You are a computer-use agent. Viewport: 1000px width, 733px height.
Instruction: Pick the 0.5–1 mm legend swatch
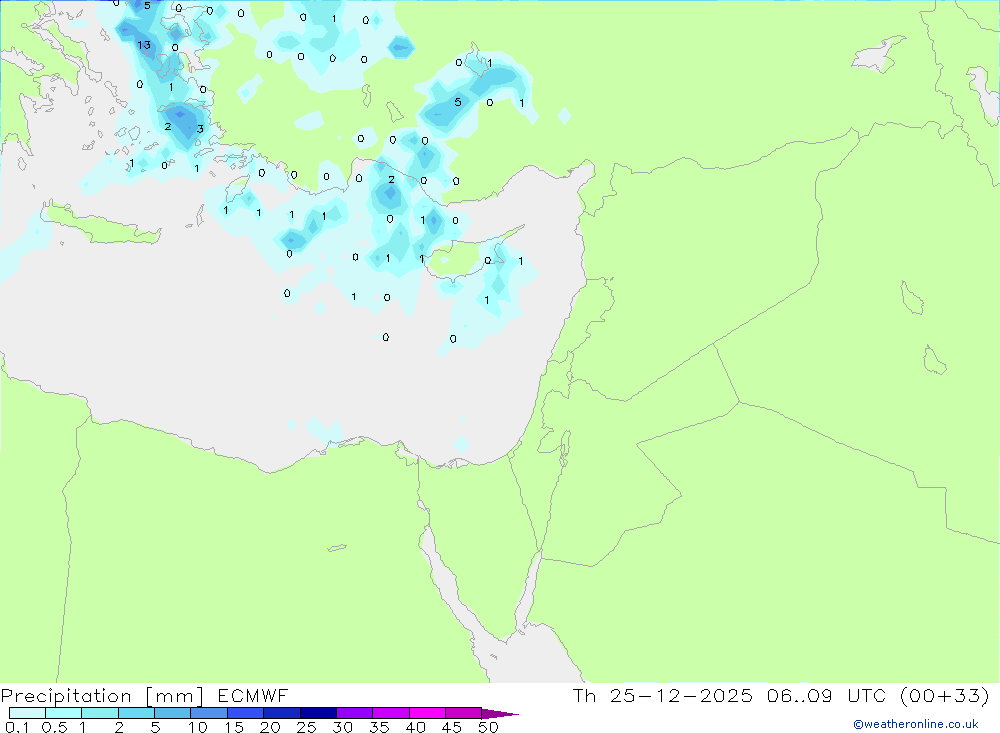(64, 713)
